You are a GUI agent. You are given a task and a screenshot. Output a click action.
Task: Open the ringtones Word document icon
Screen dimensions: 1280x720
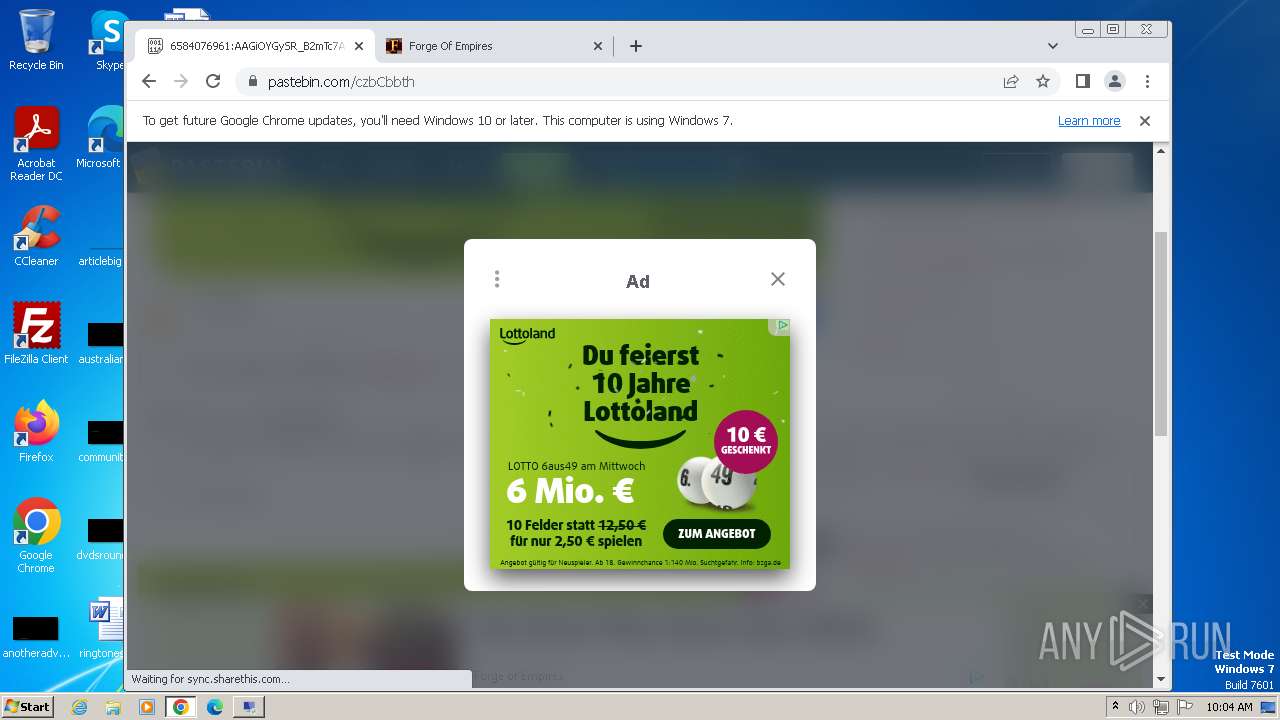tap(101, 629)
